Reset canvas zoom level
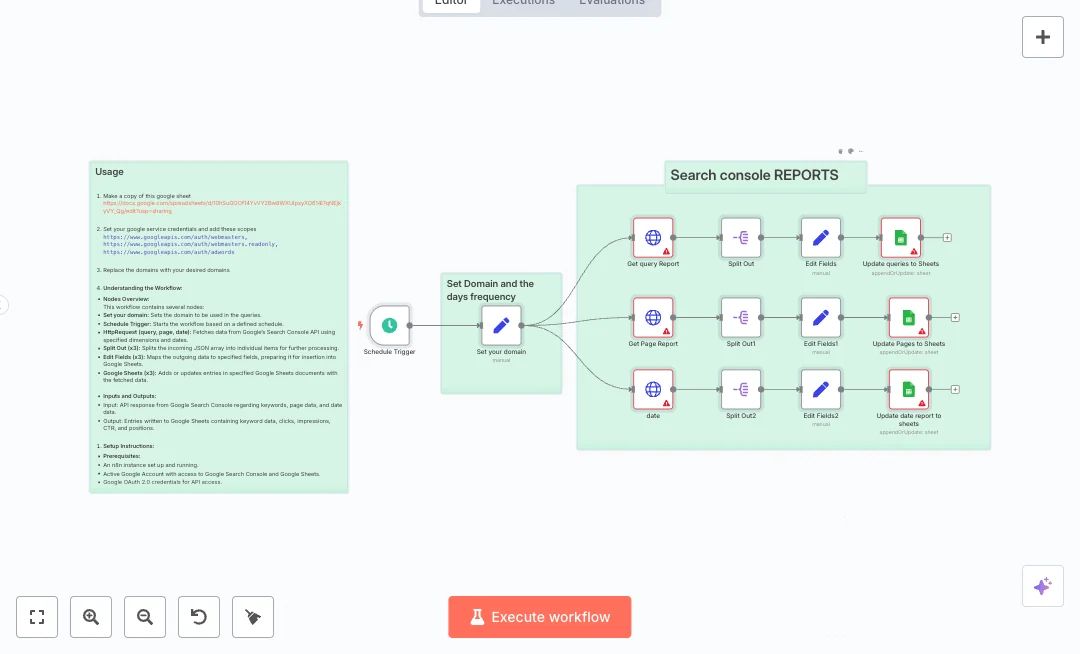 tap(199, 617)
